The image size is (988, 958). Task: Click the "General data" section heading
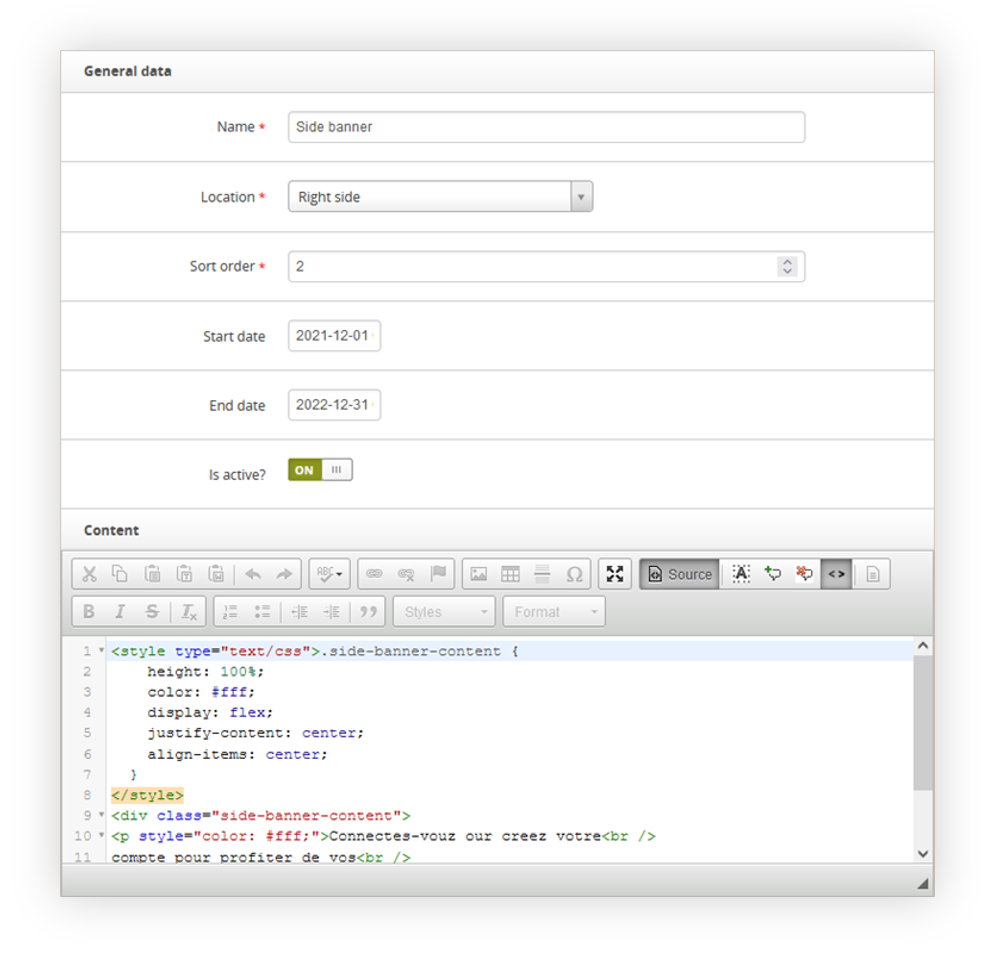128,71
